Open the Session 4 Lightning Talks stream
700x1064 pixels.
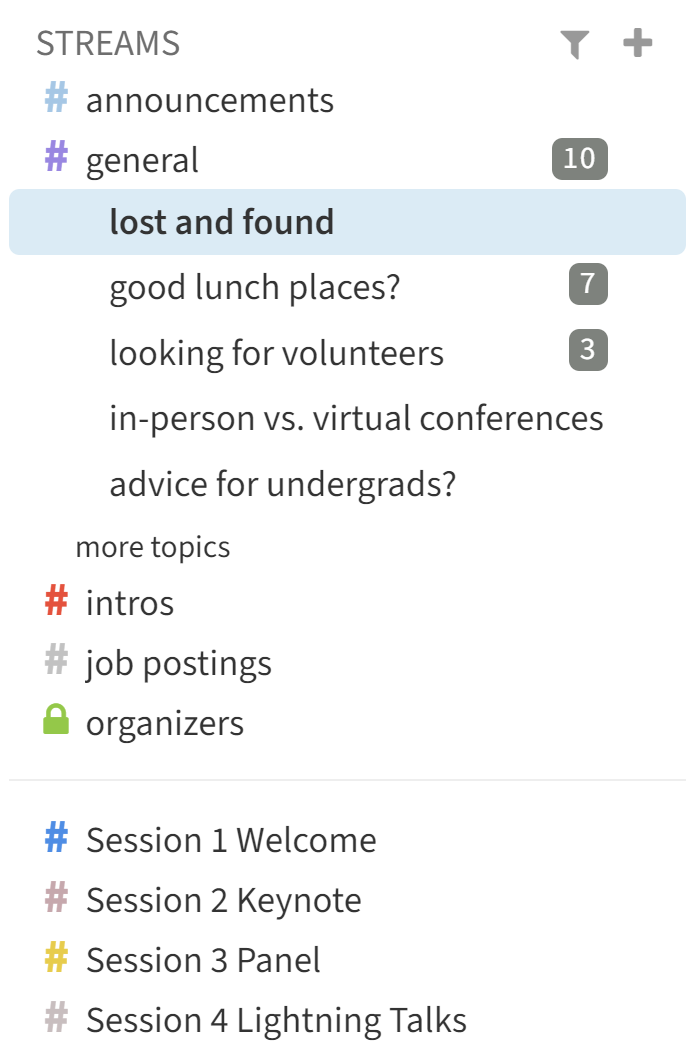click(x=276, y=1020)
